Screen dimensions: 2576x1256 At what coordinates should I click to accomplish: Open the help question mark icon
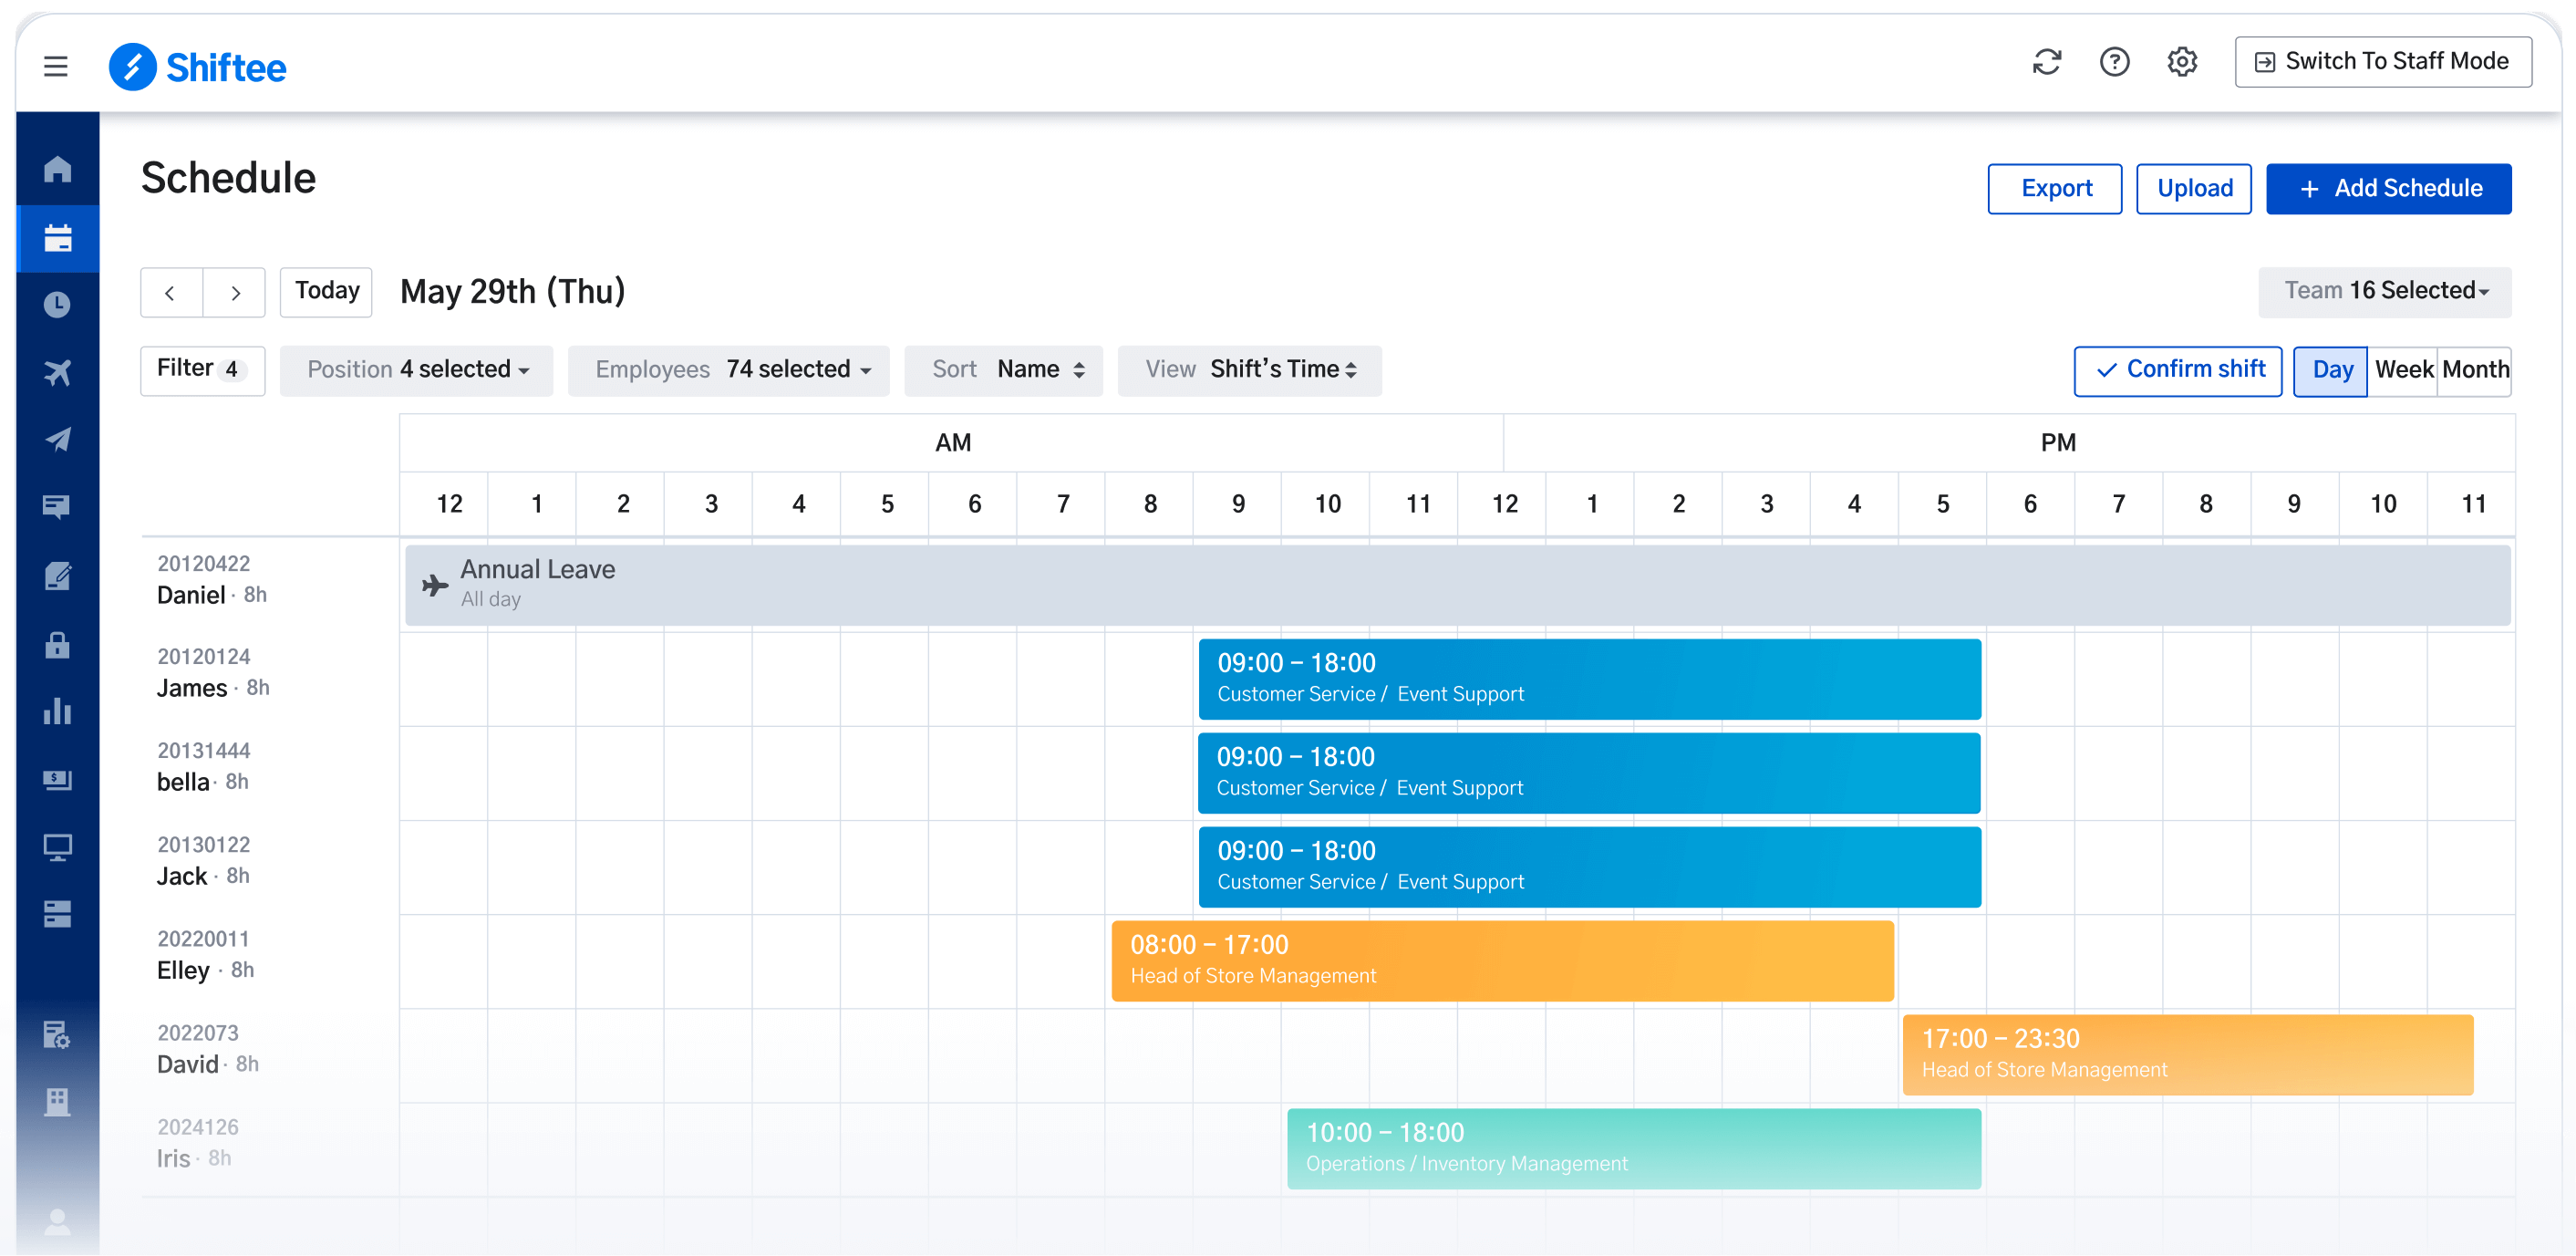point(2114,62)
